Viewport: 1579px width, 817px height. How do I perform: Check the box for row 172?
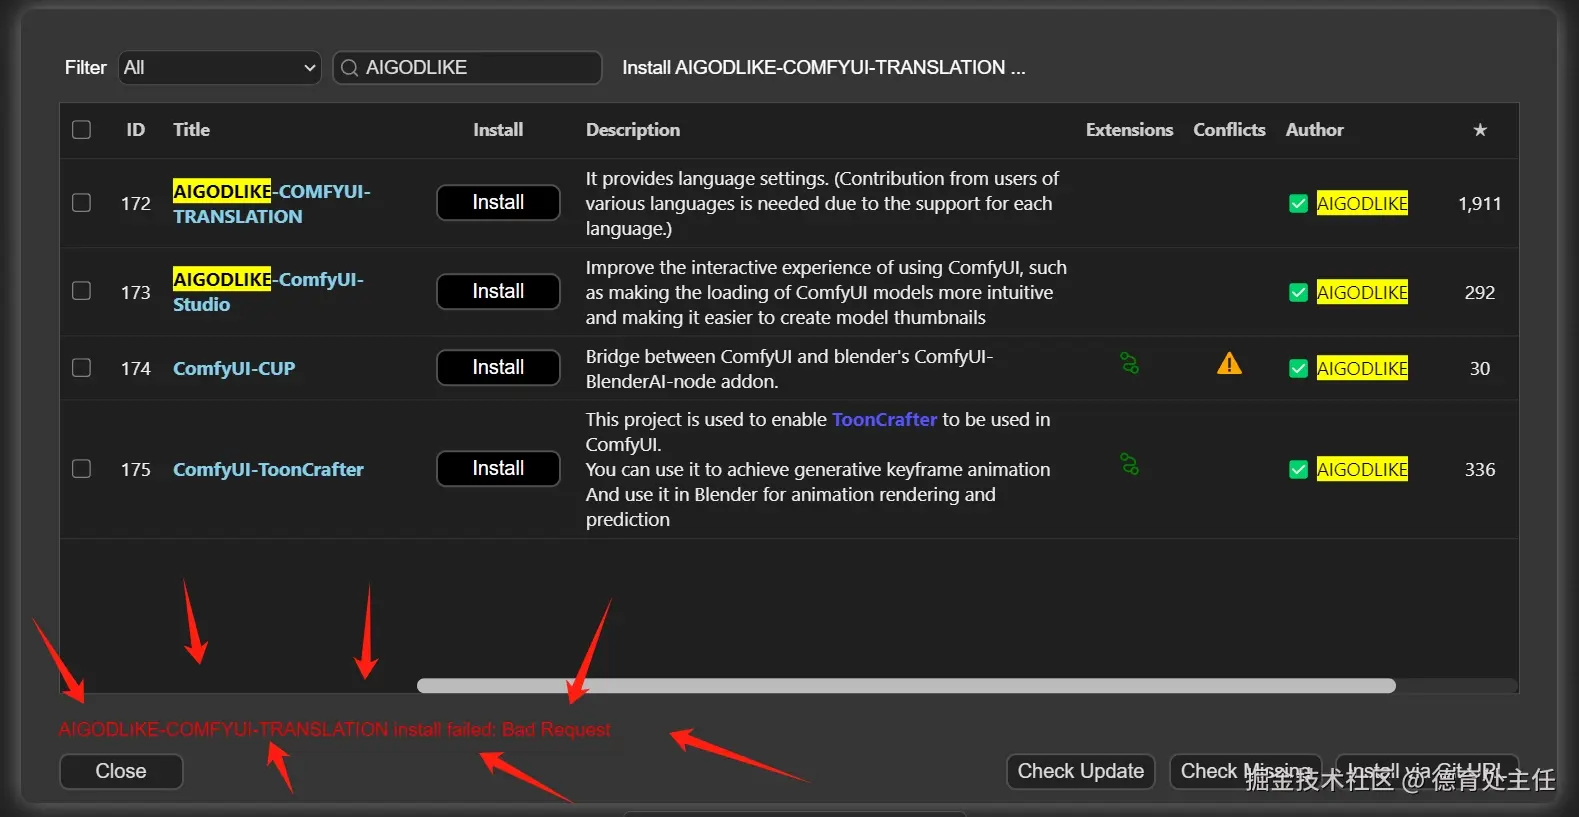[82, 203]
